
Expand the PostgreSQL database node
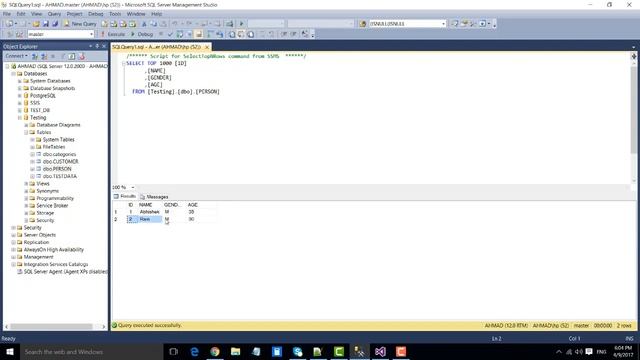tap(20, 96)
